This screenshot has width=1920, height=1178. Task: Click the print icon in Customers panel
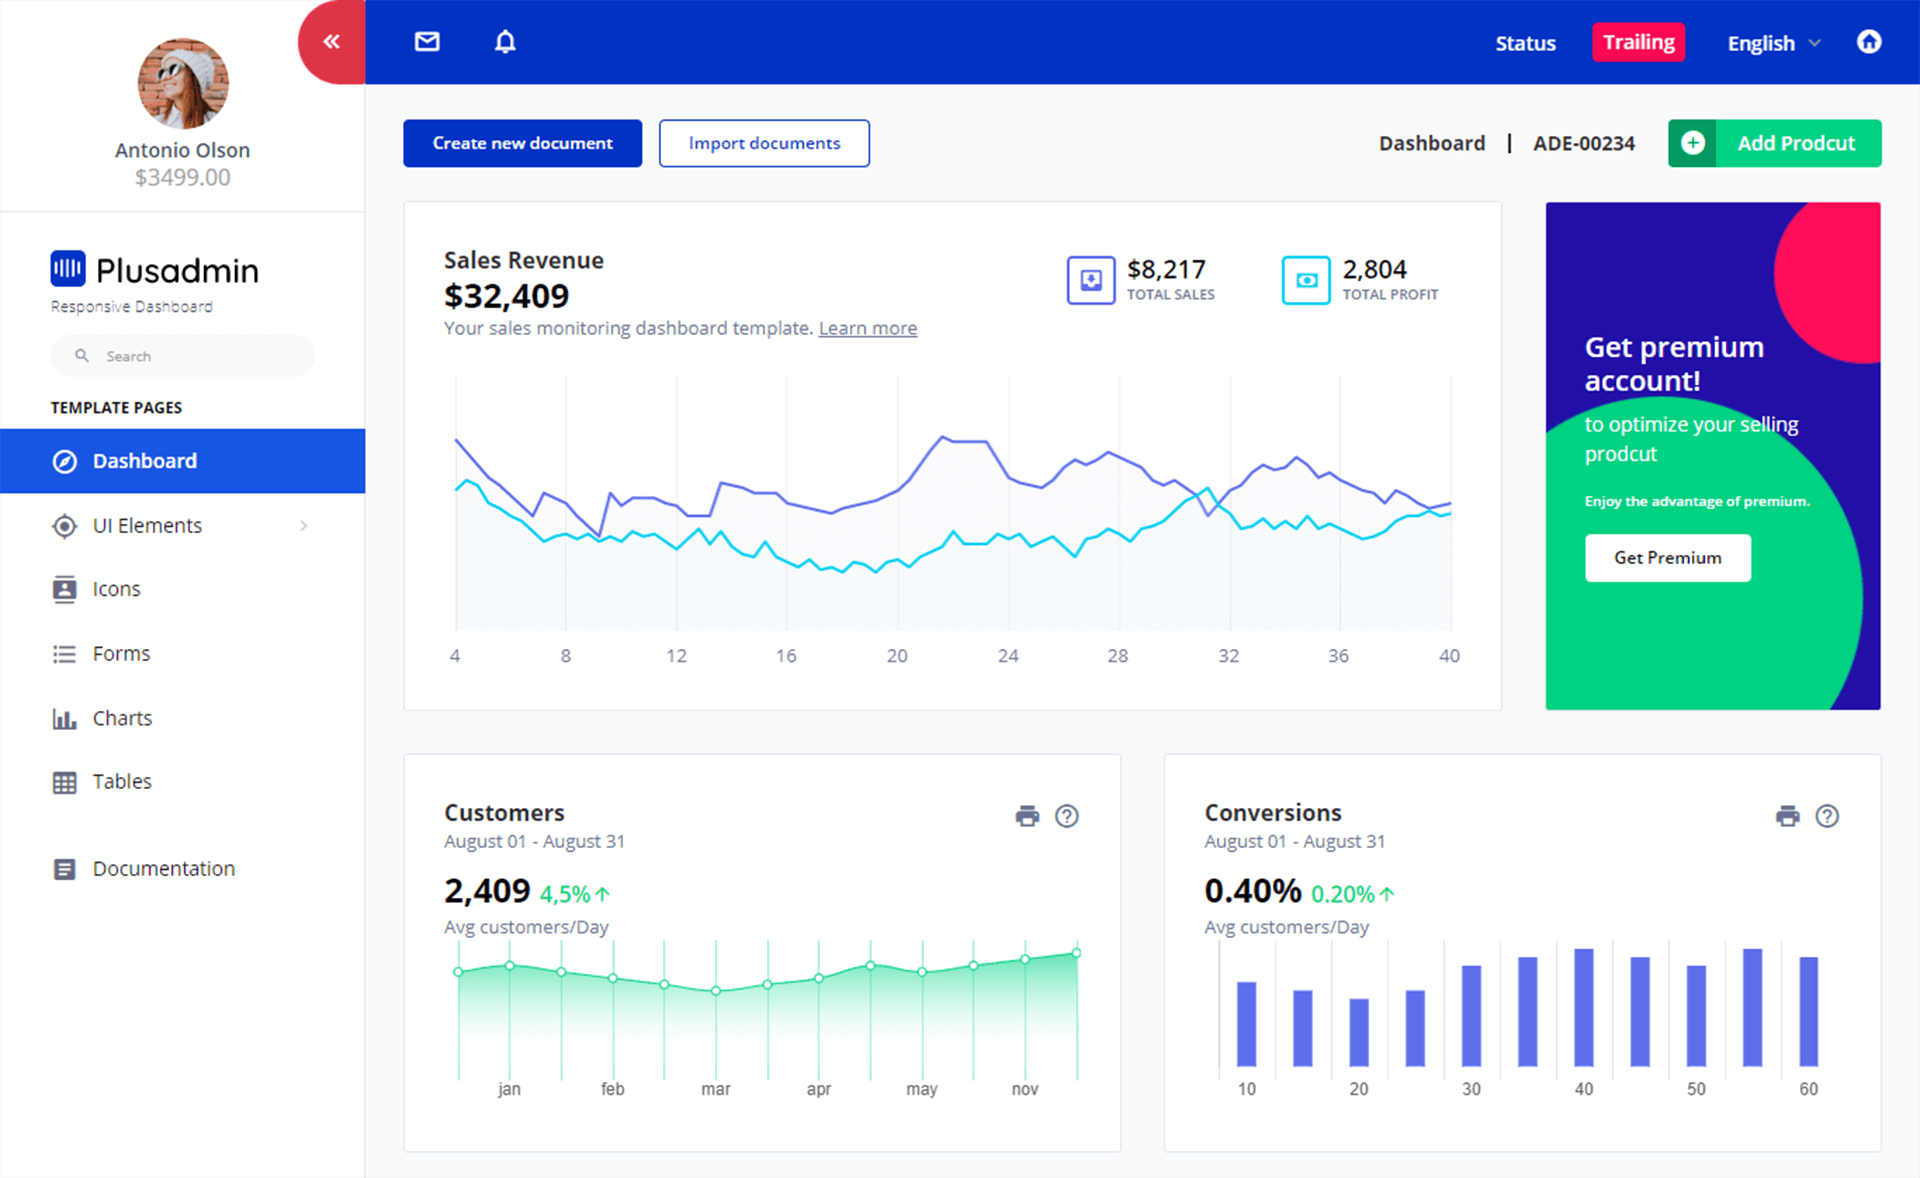pyautogui.click(x=1027, y=813)
